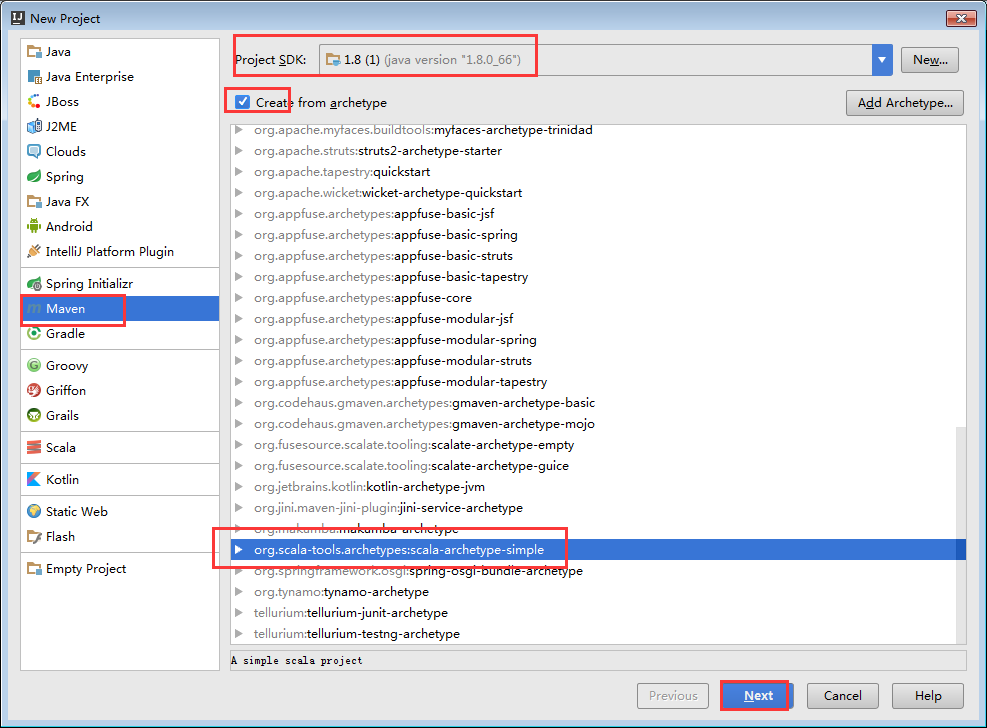Pick the JBoss icon in sidebar
The height and width of the screenshot is (728, 987).
click(x=34, y=101)
